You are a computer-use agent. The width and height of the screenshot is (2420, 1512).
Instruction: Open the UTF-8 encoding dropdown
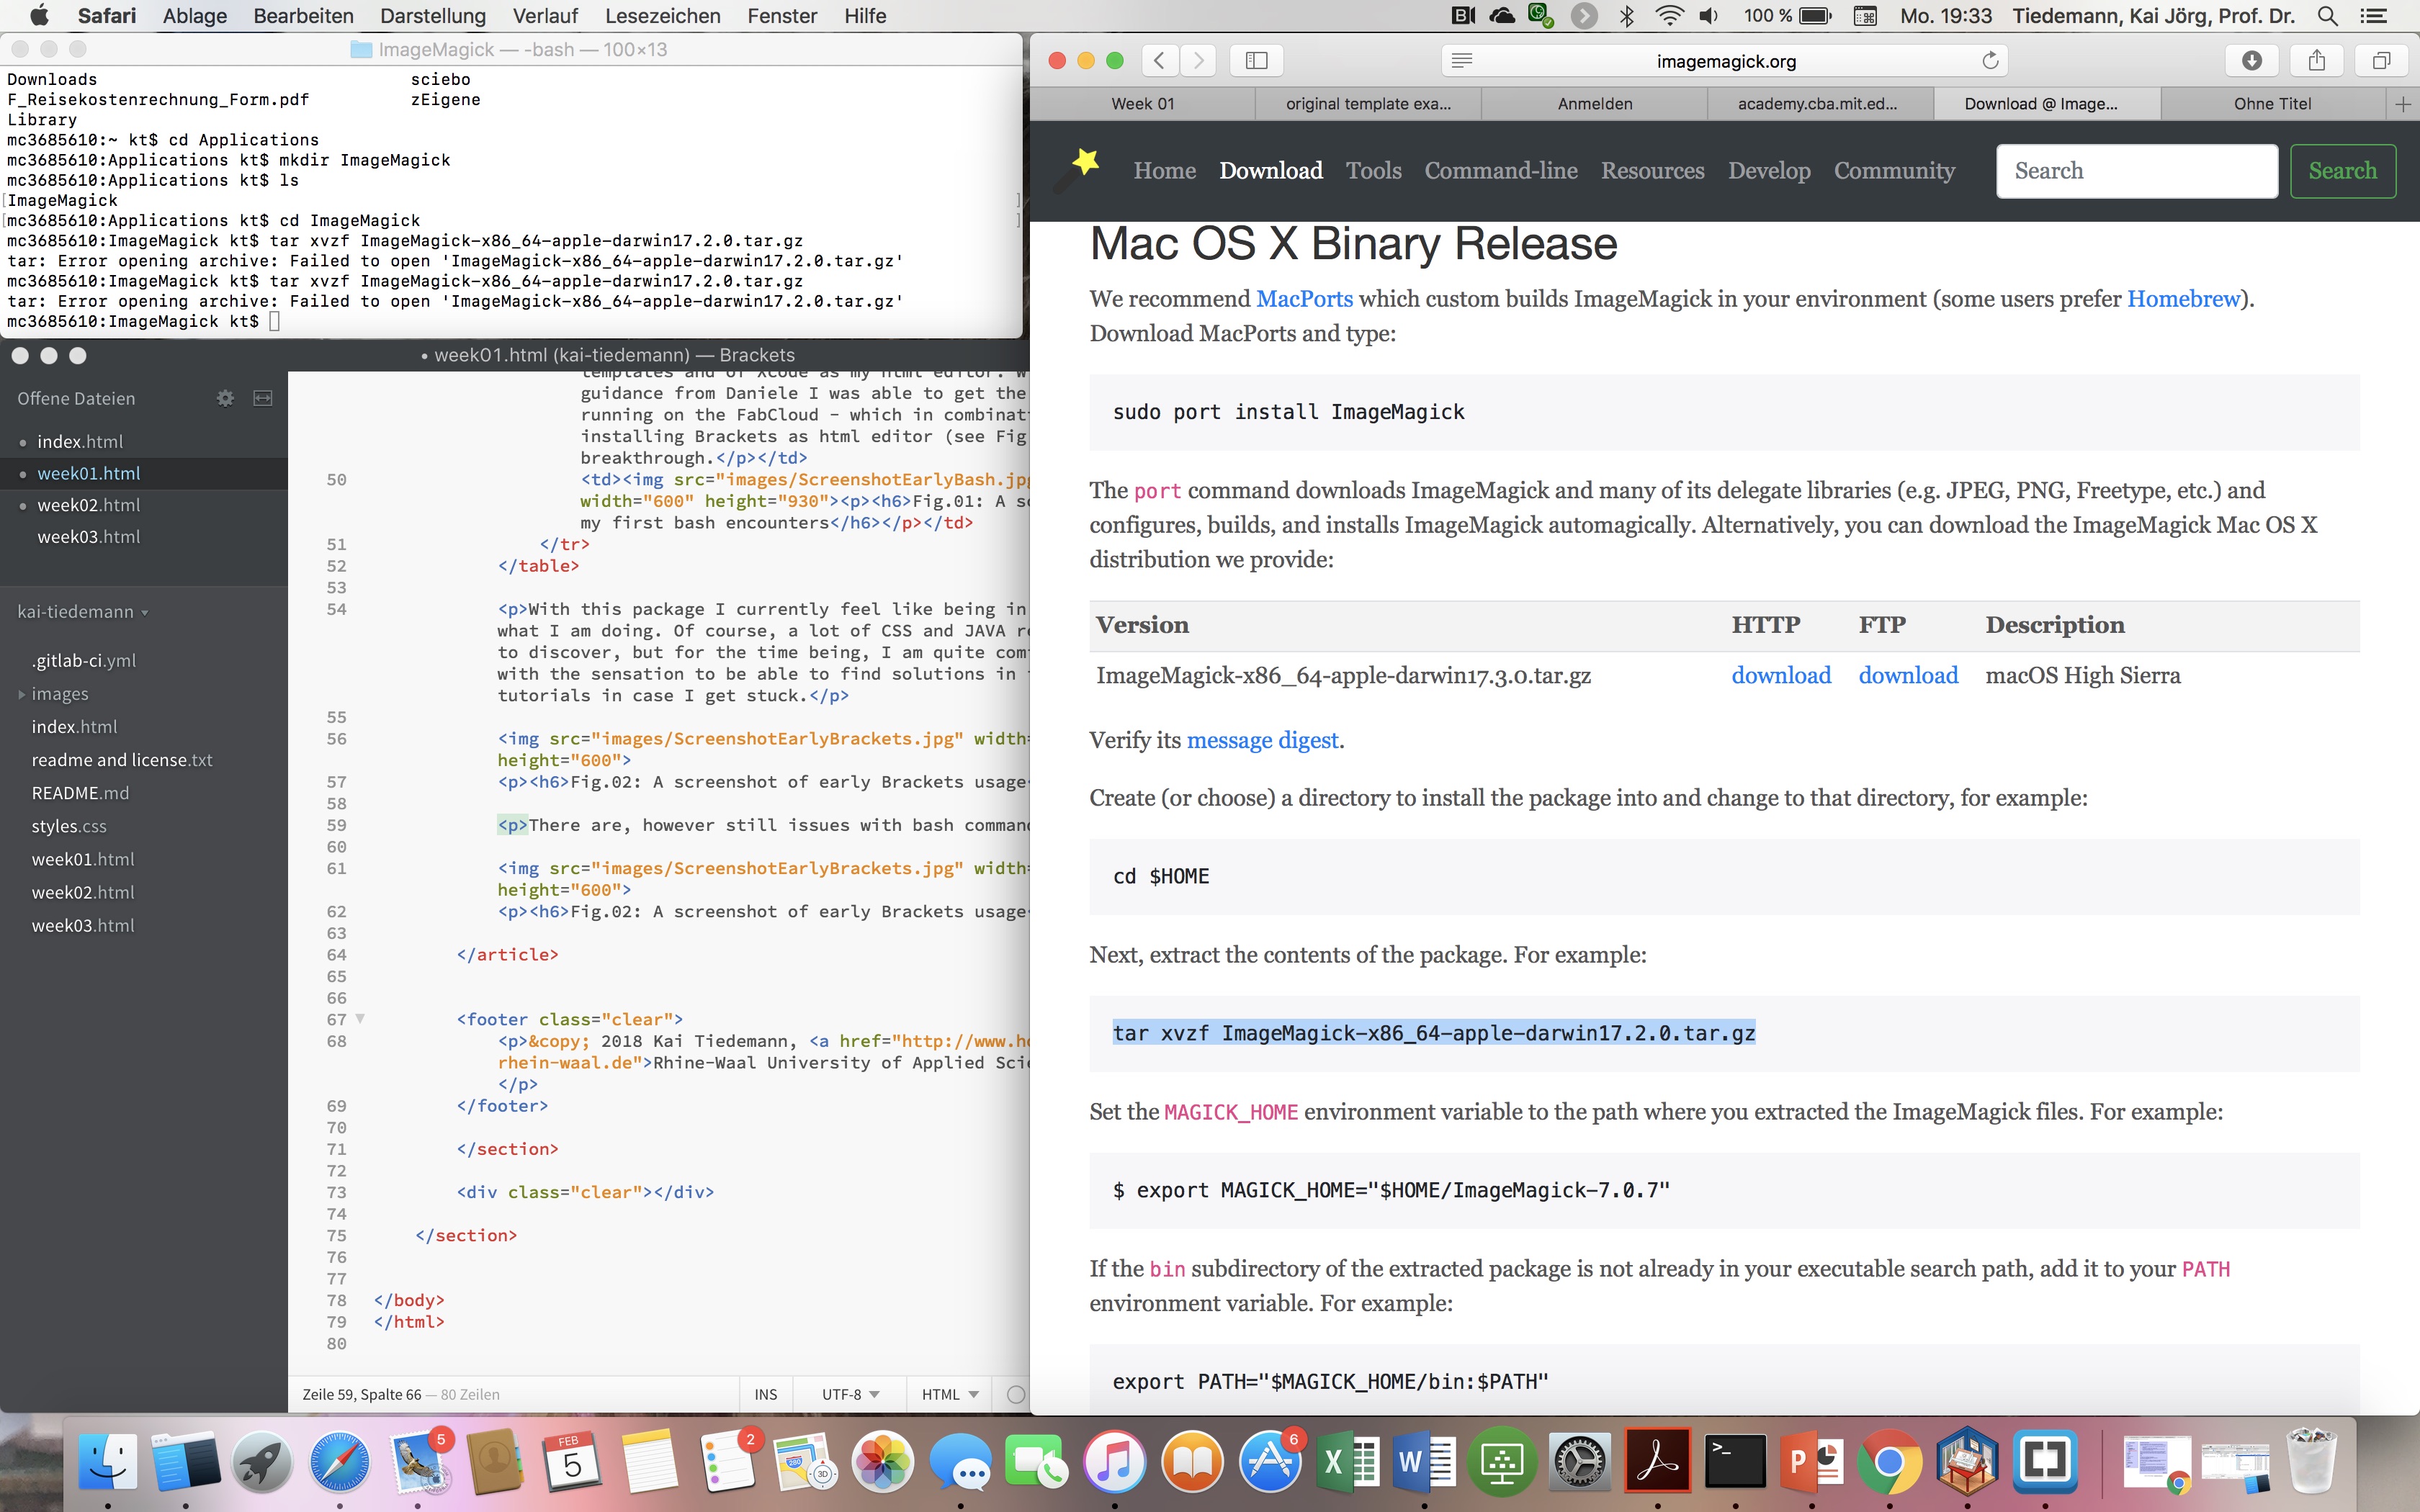(850, 1394)
